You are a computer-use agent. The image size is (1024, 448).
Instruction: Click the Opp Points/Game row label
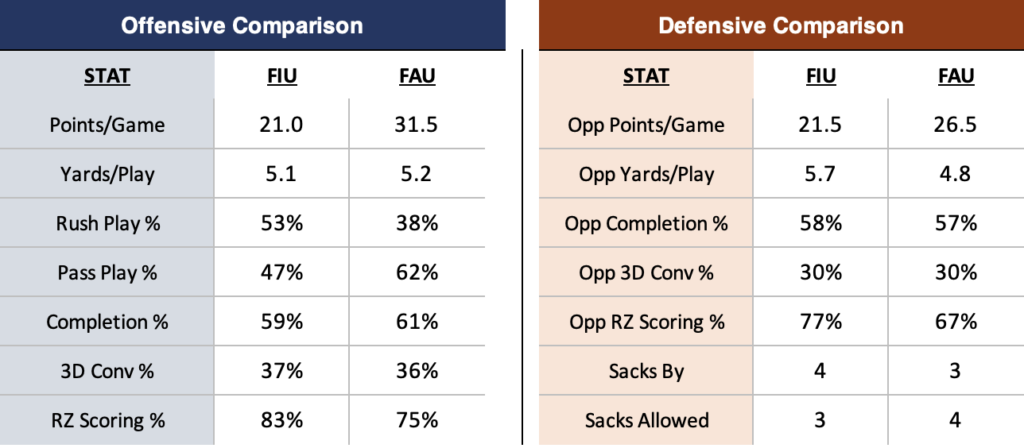tap(646, 125)
